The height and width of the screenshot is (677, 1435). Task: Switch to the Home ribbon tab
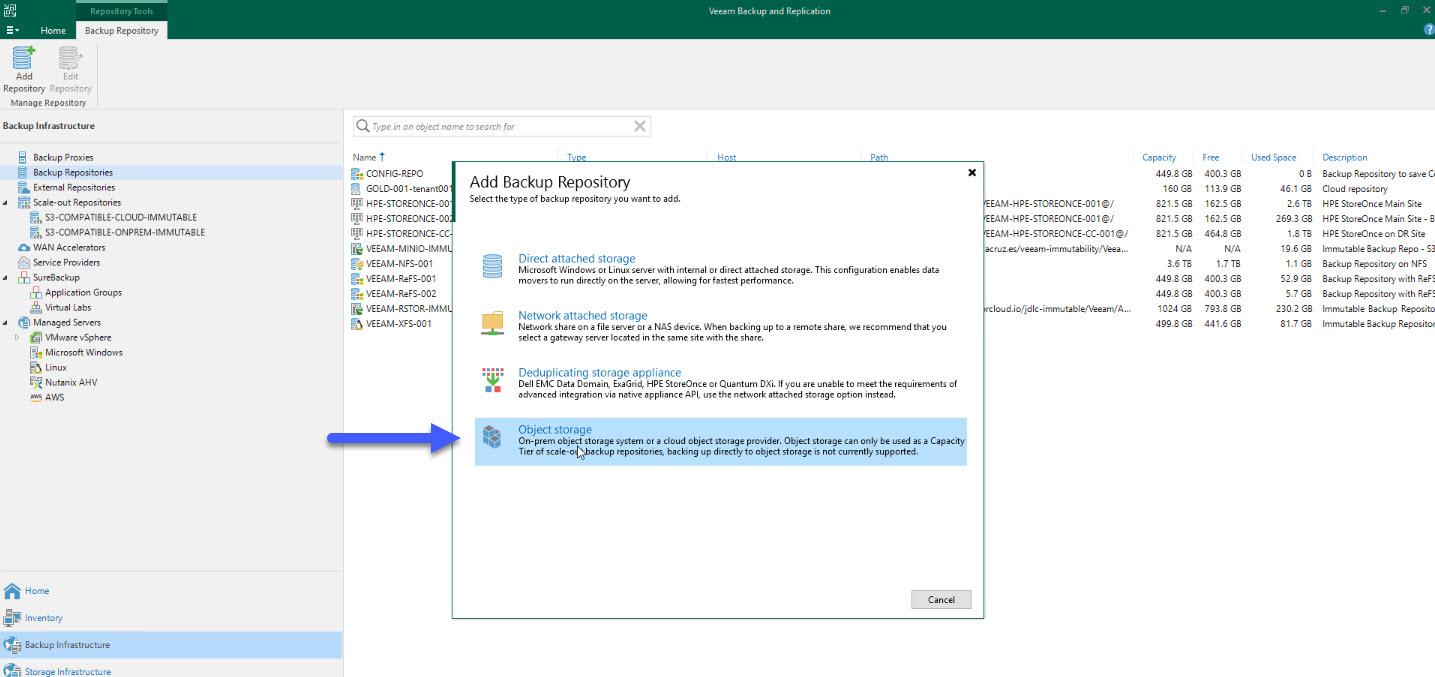click(53, 31)
